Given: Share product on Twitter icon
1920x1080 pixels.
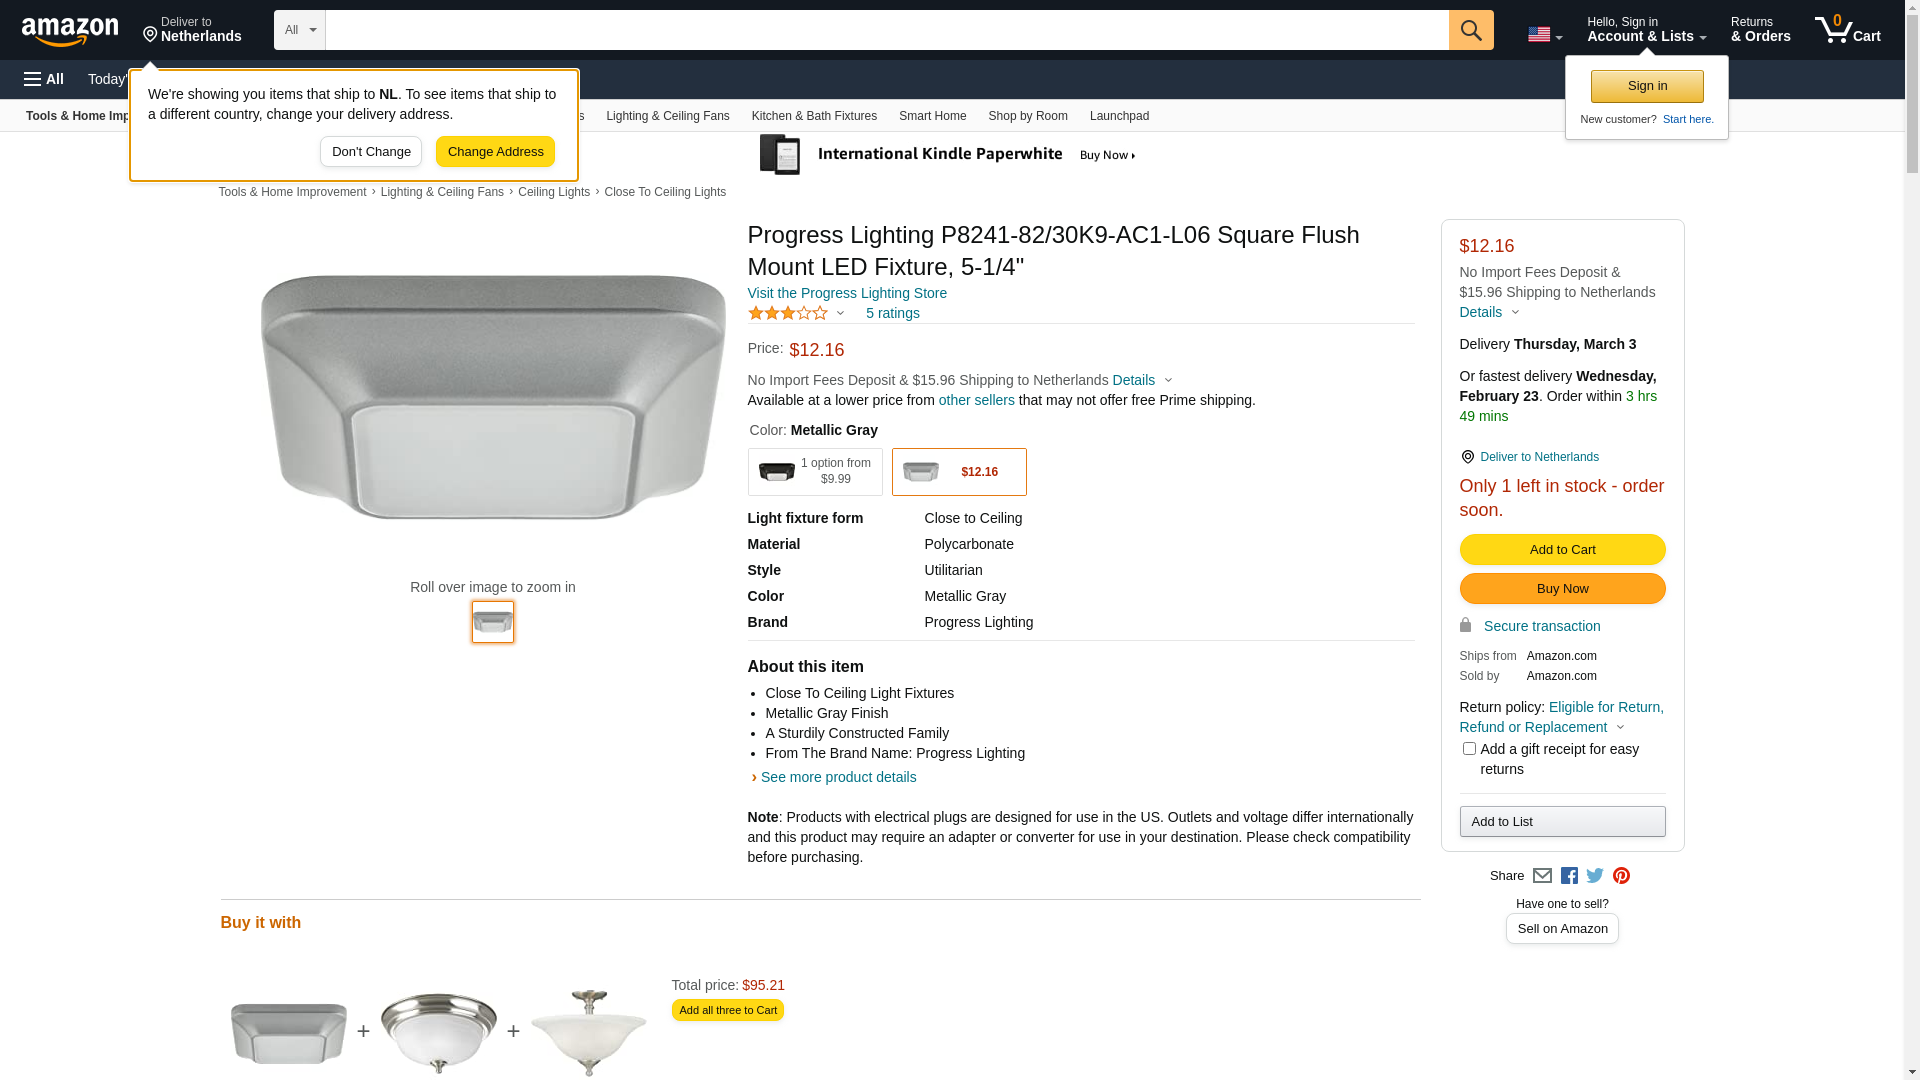Looking at the screenshot, I should 1595,876.
